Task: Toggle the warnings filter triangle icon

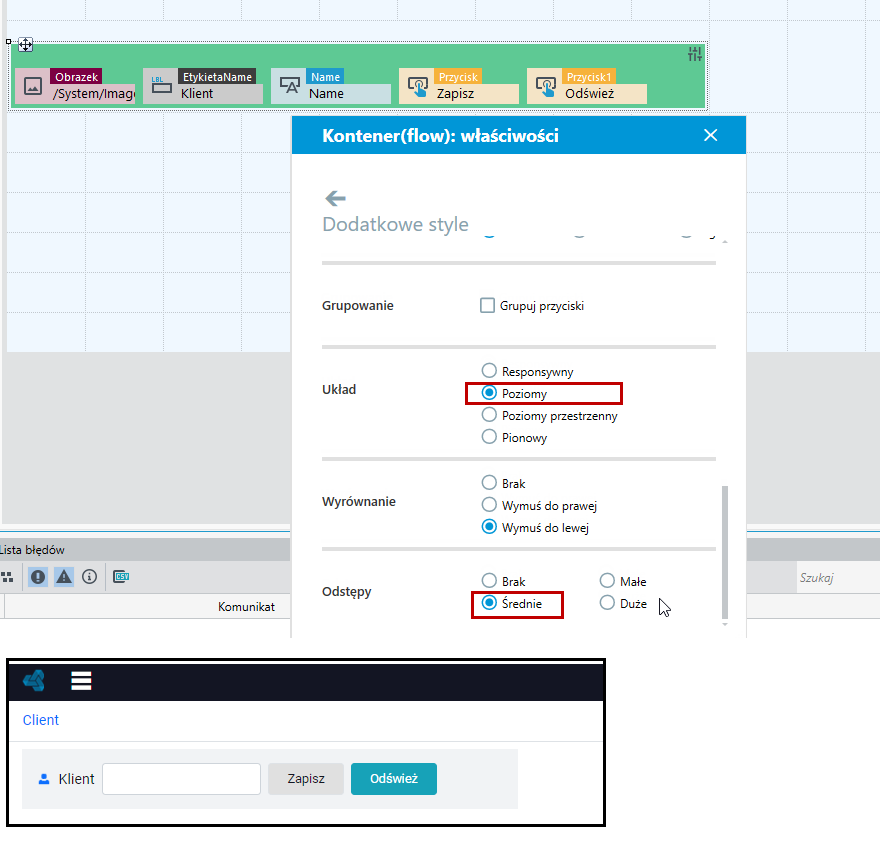Action: click(x=64, y=577)
